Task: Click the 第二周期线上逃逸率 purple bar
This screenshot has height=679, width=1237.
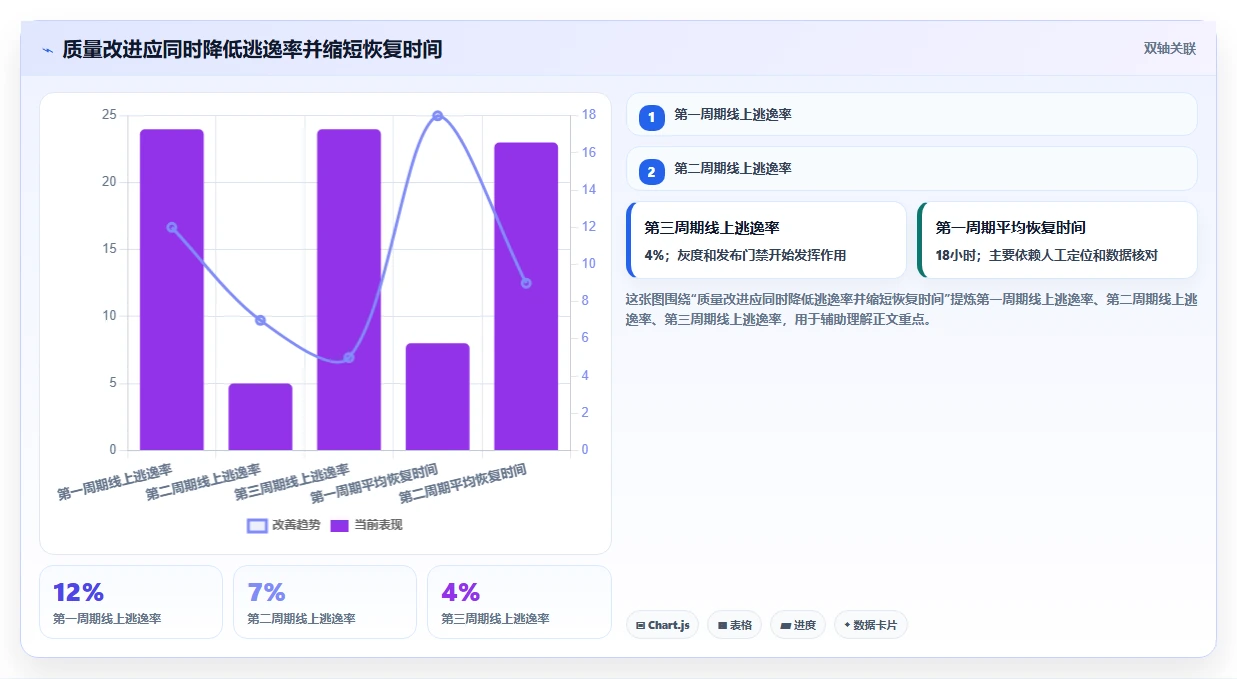Action: (x=260, y=416)
